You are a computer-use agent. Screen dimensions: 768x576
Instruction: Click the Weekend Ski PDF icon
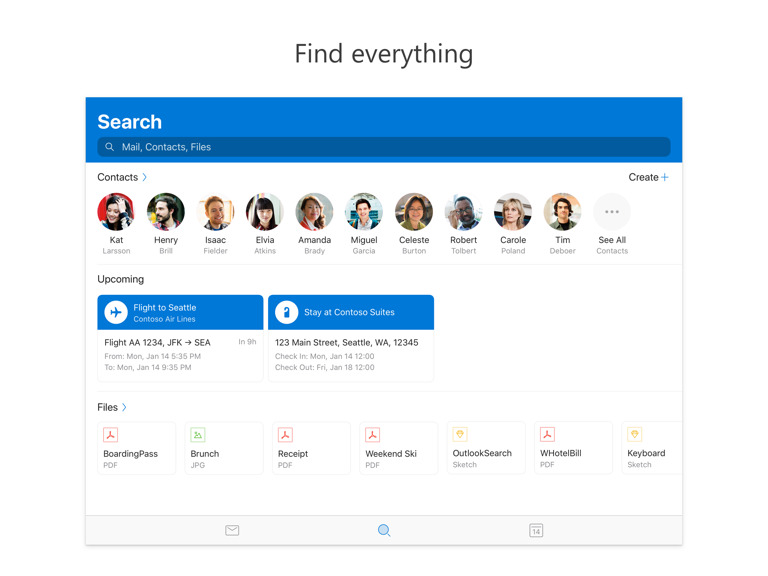pos(372,434)
